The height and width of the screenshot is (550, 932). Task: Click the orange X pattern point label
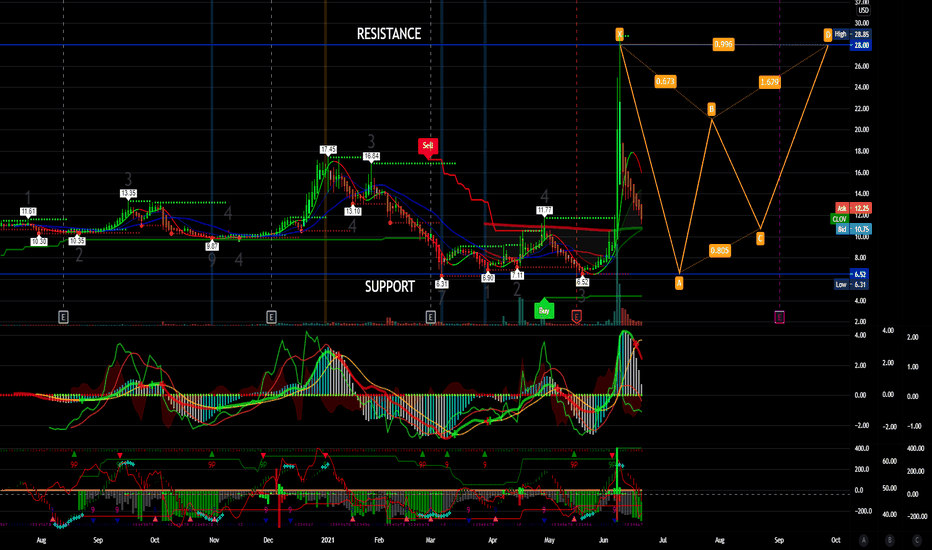[619, 34]
